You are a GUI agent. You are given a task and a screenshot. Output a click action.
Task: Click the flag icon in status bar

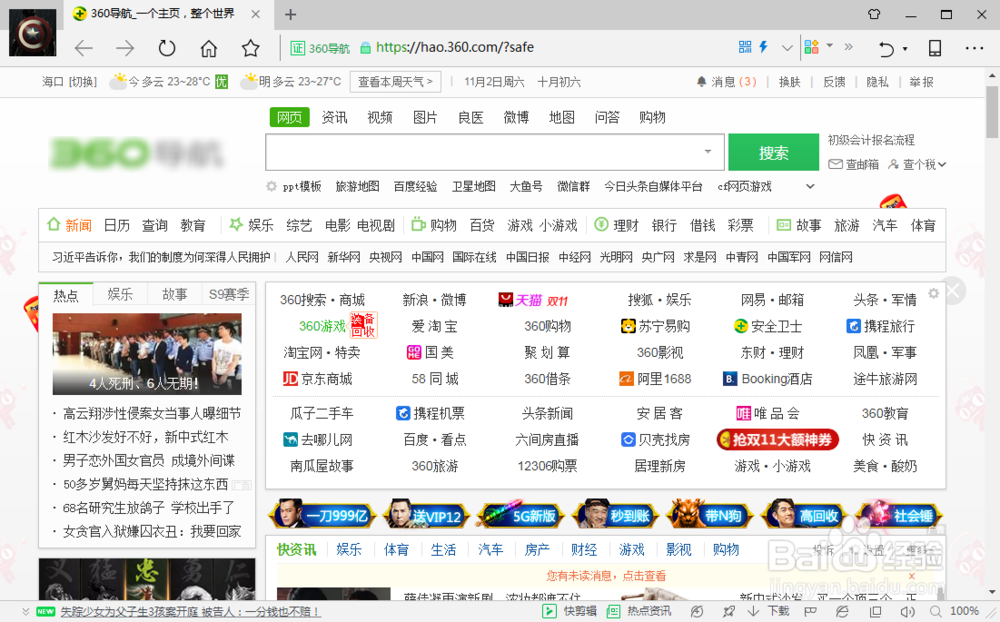pos(811,611)
